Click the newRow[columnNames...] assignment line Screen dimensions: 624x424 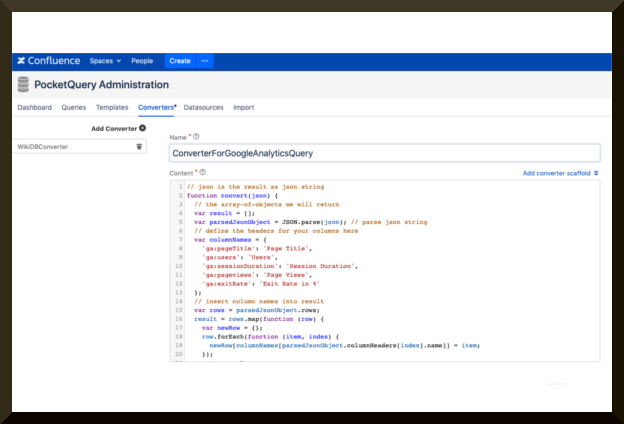(x=345, y=345)
